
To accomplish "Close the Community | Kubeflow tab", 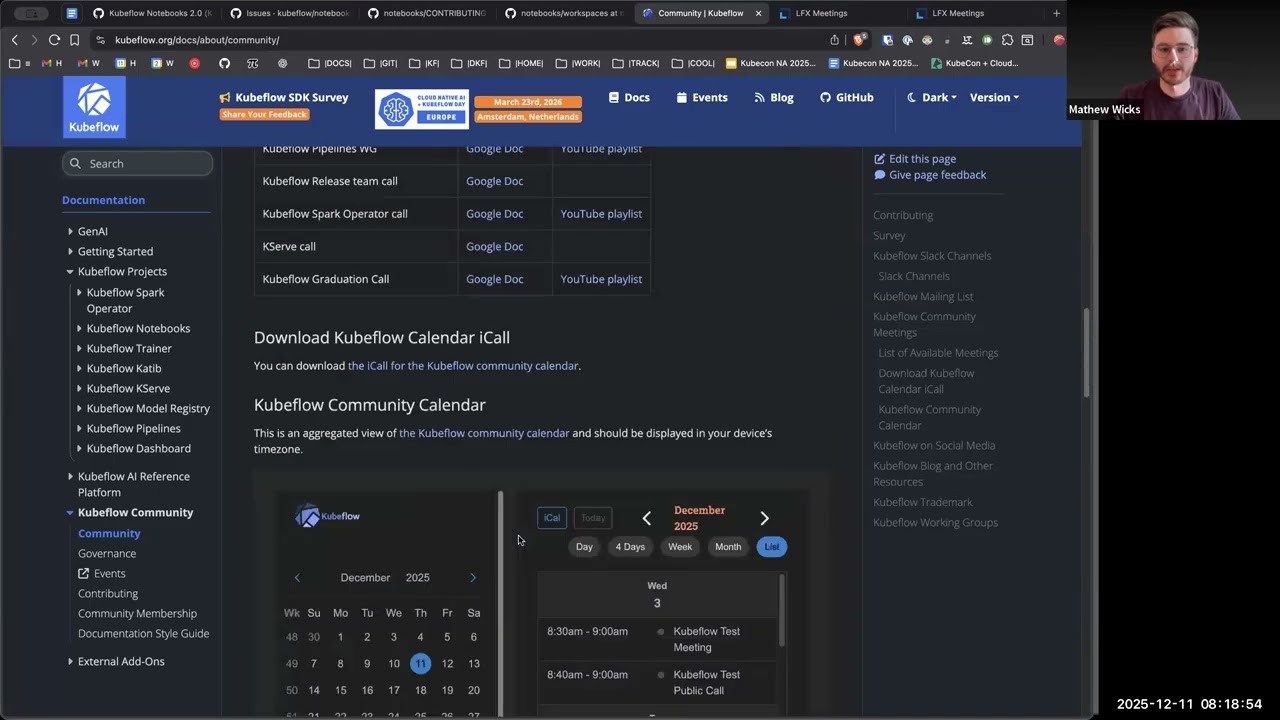I will pos(758,13).
